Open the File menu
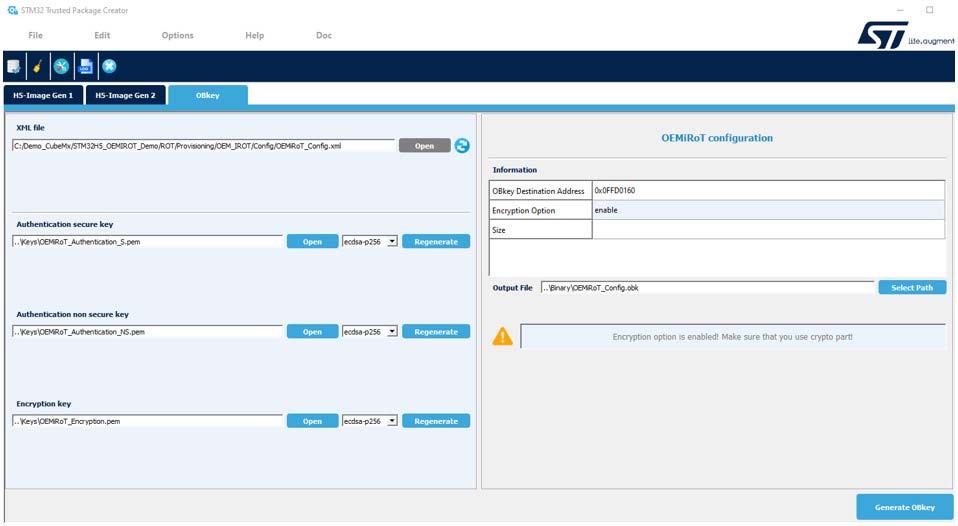The image size is (958, 526). [x=35, y=35]
